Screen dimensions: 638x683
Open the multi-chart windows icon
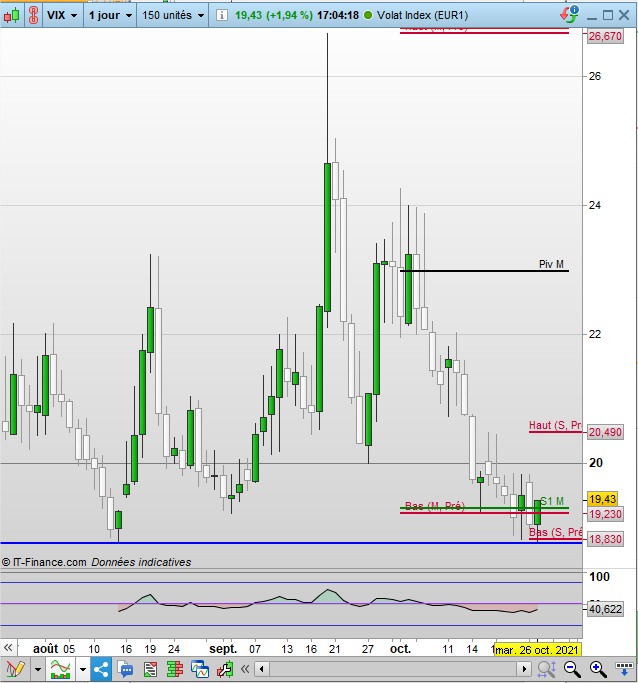(200, 669)
